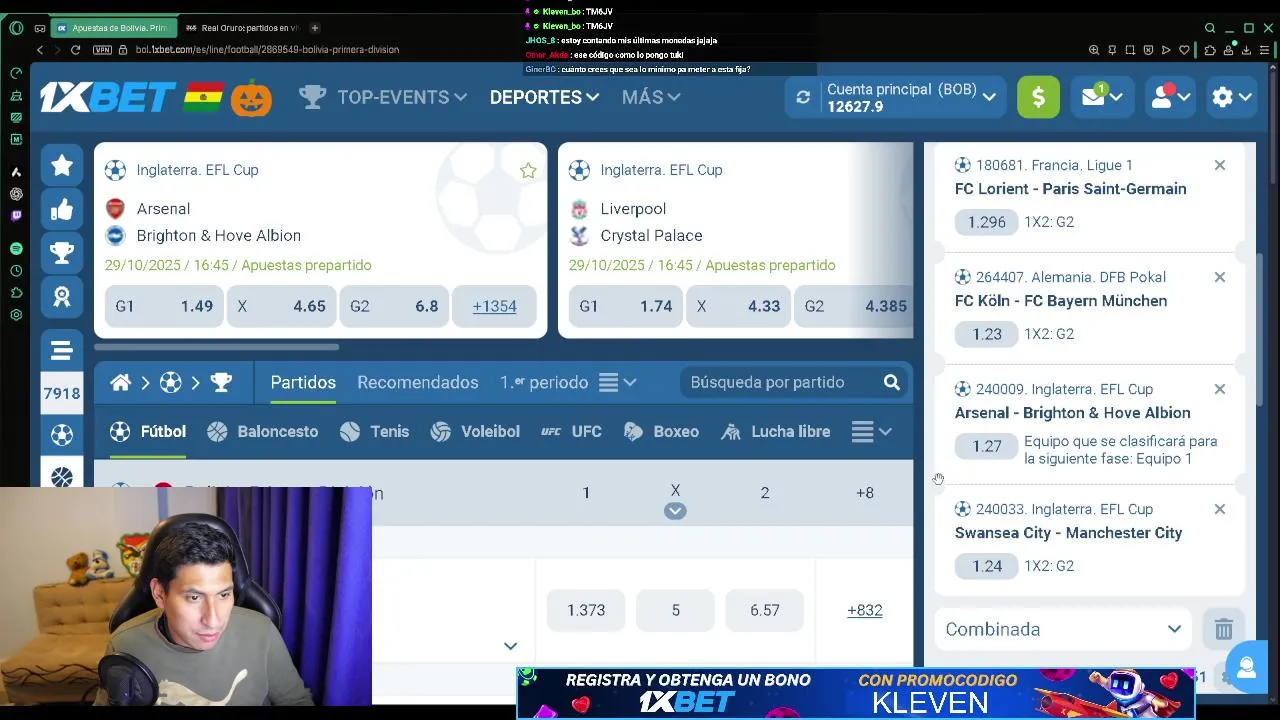
Task: Open the messages envelope icon
Action: tap(1101, 97)
